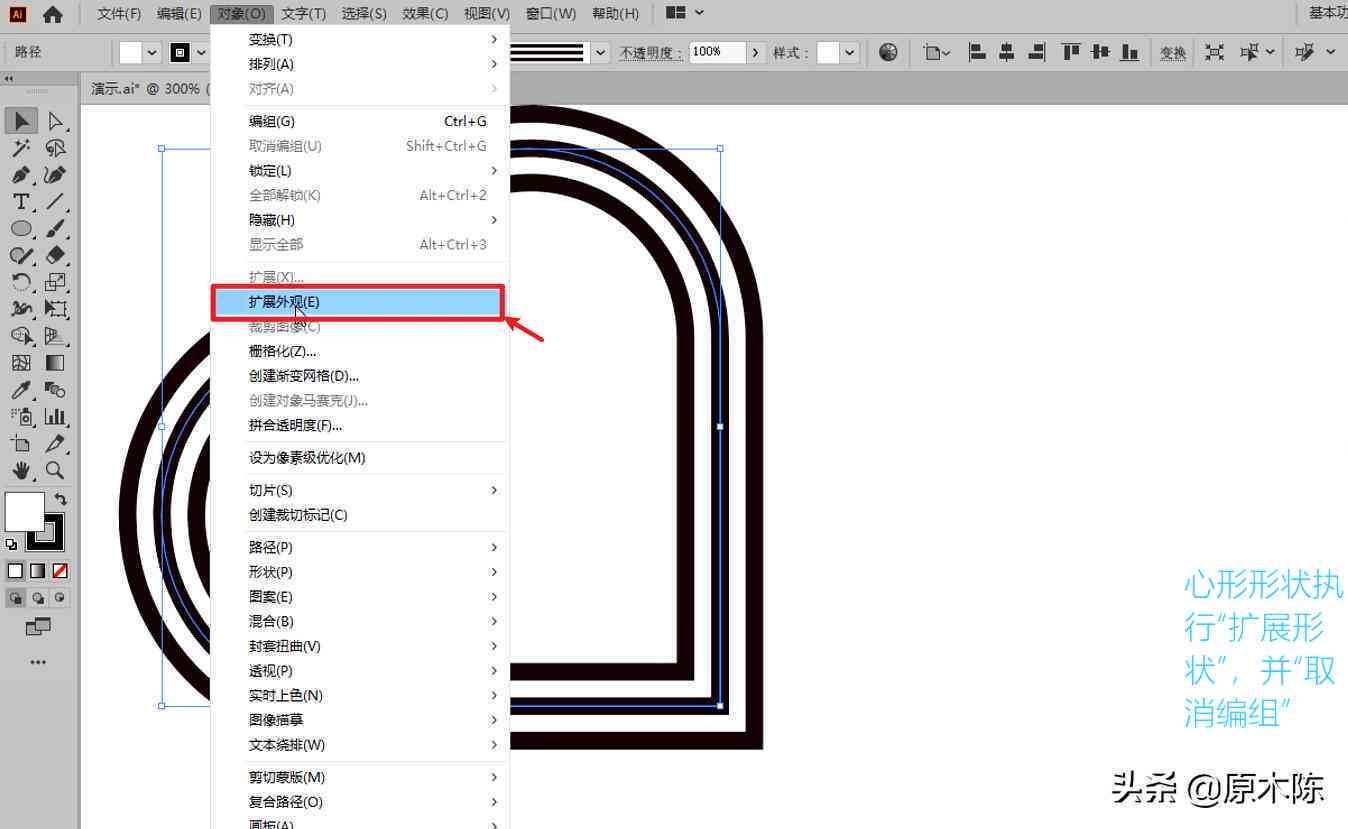Swap fill and stroke colors

point(61,498)
